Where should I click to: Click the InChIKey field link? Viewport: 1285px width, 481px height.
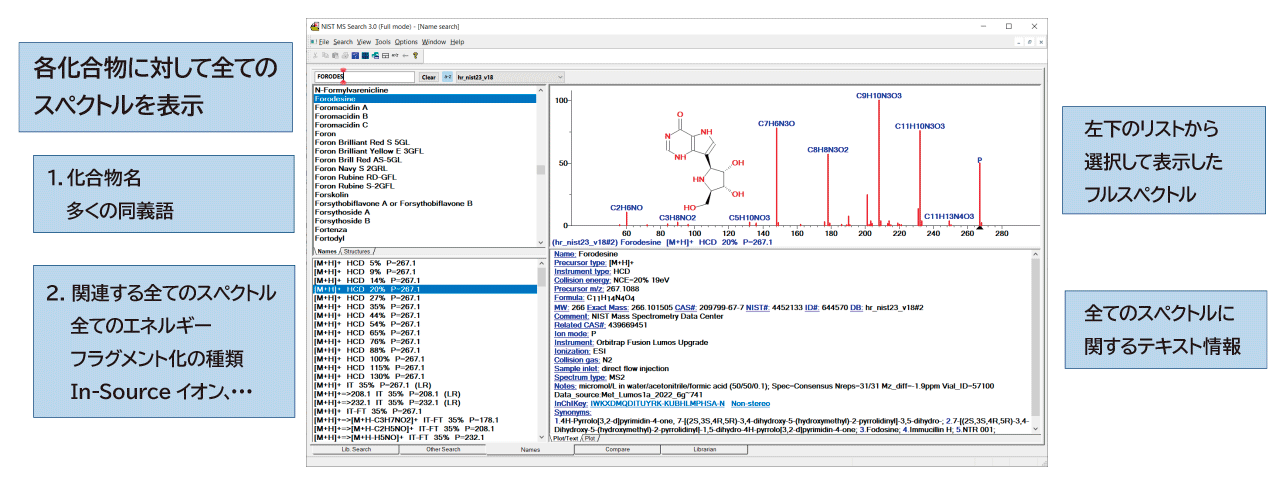coord(569,403)
